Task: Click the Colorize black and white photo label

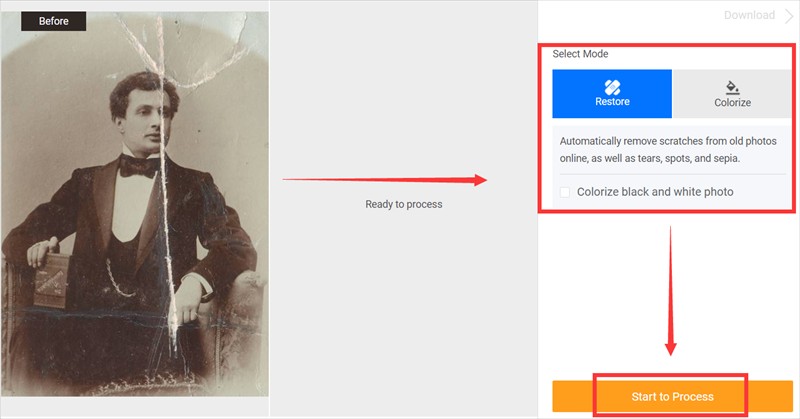Action: coord(655,192)
